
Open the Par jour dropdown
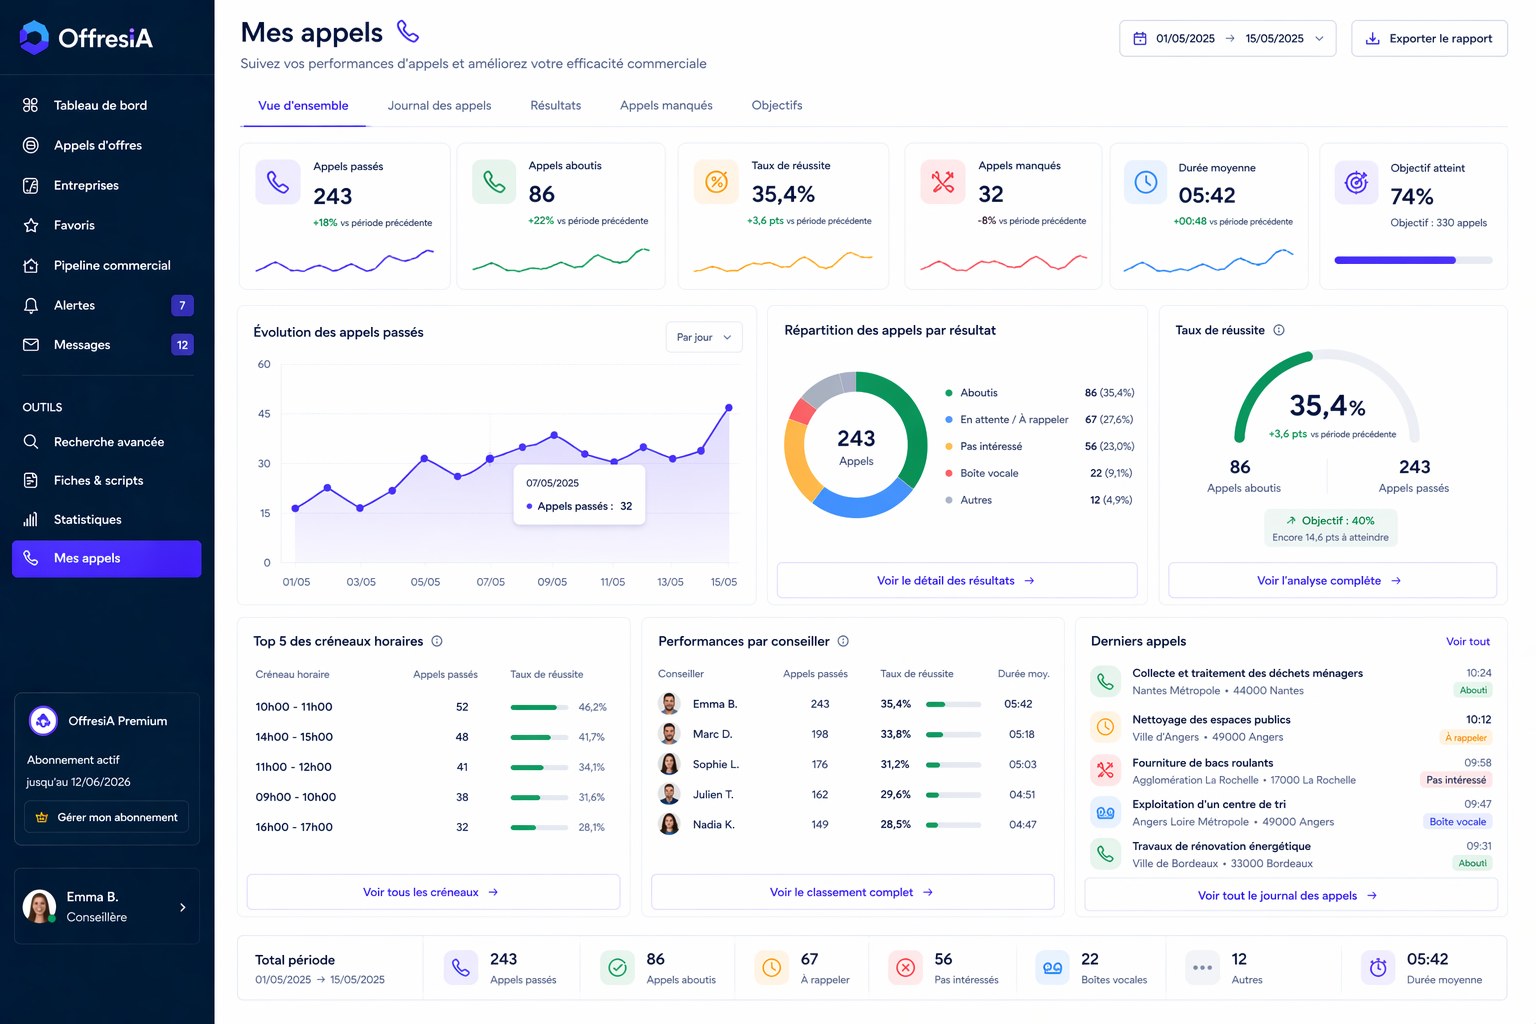point(704,337)
